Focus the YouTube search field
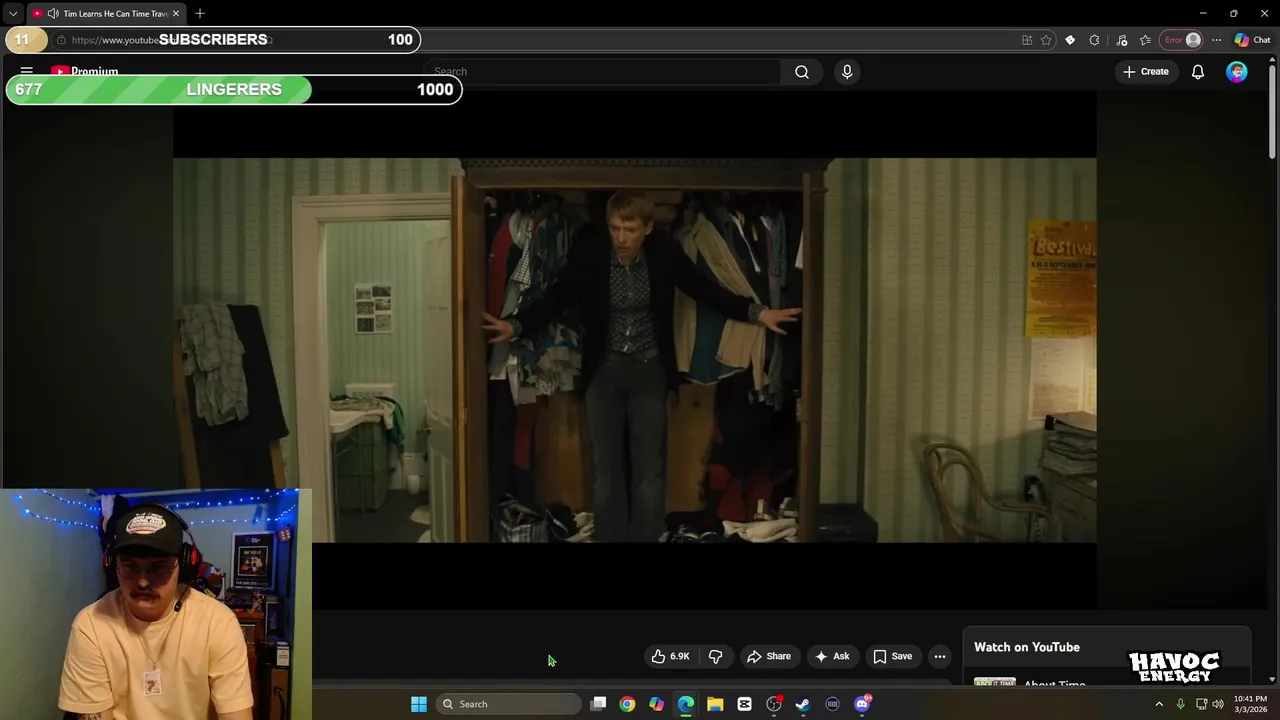 click(x=603, y=71)
